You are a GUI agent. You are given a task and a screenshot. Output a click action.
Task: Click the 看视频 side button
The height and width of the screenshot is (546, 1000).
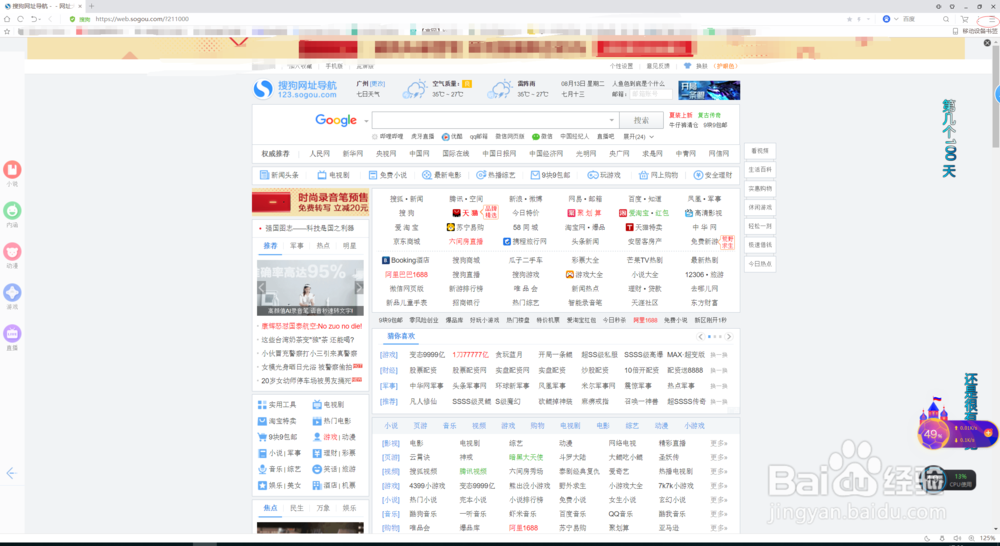click(760, 151)
